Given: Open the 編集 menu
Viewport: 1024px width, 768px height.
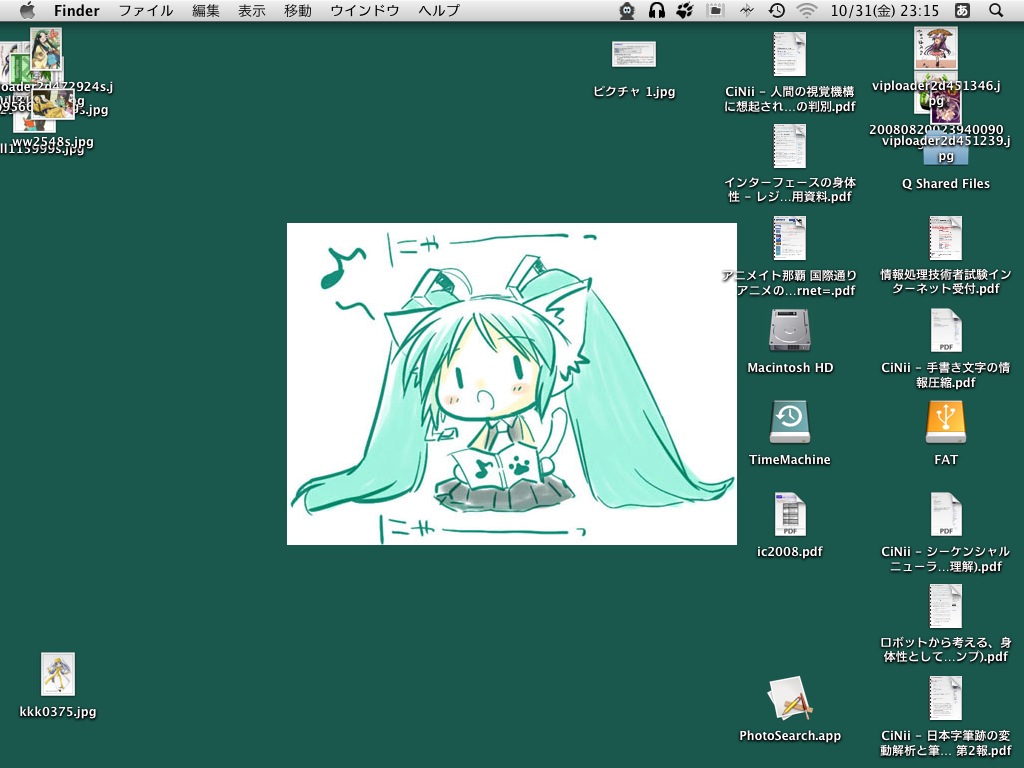Looking at the screenshot, I should pyautogui.click(x=206, y=10).
